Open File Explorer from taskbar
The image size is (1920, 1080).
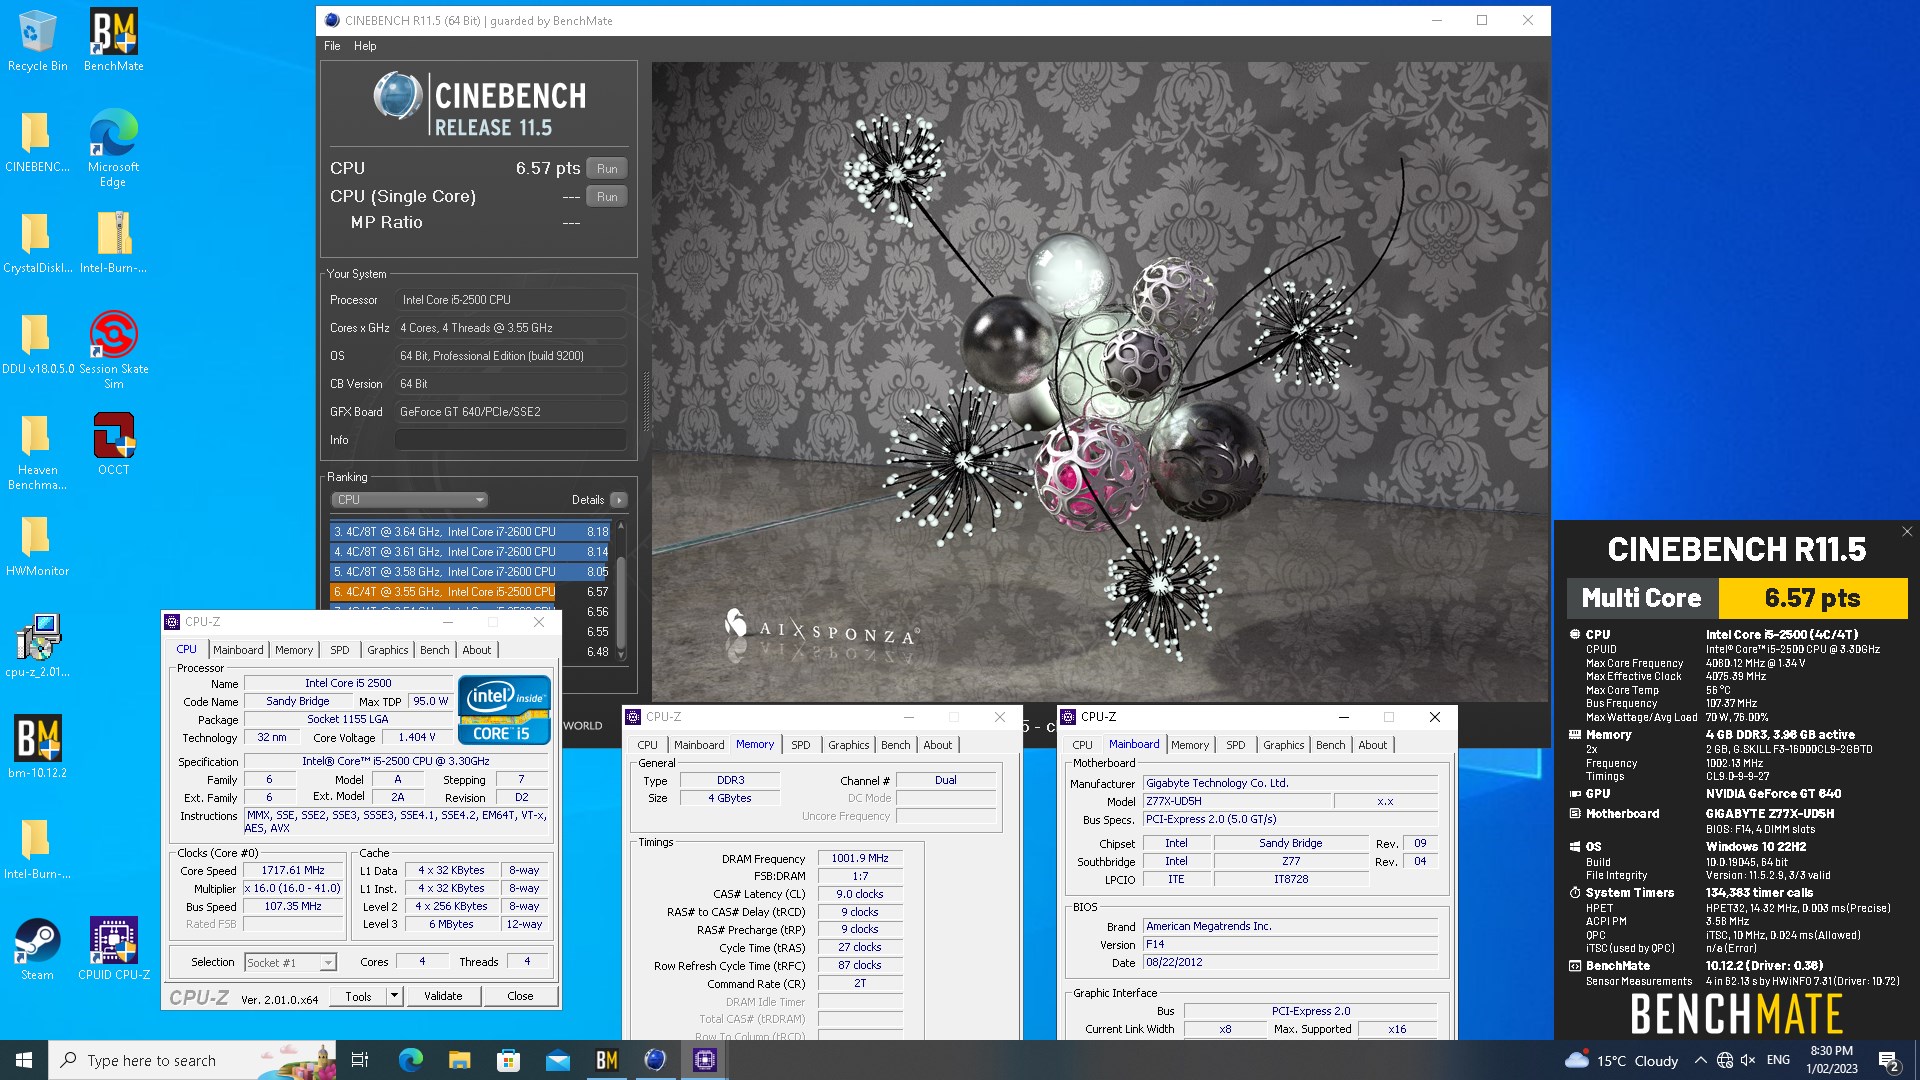tap(459, 1060)
